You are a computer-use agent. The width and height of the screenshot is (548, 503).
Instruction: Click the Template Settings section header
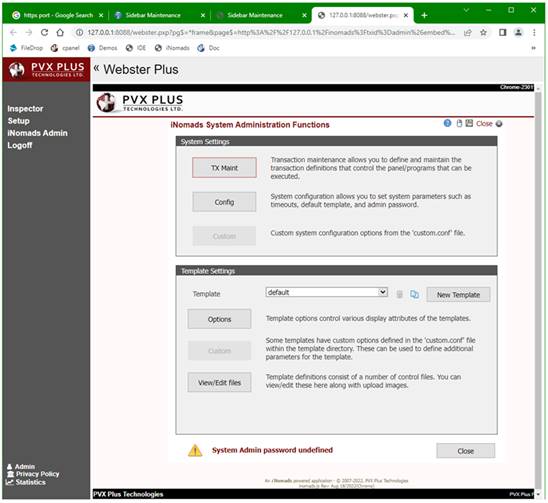[337, 271]
